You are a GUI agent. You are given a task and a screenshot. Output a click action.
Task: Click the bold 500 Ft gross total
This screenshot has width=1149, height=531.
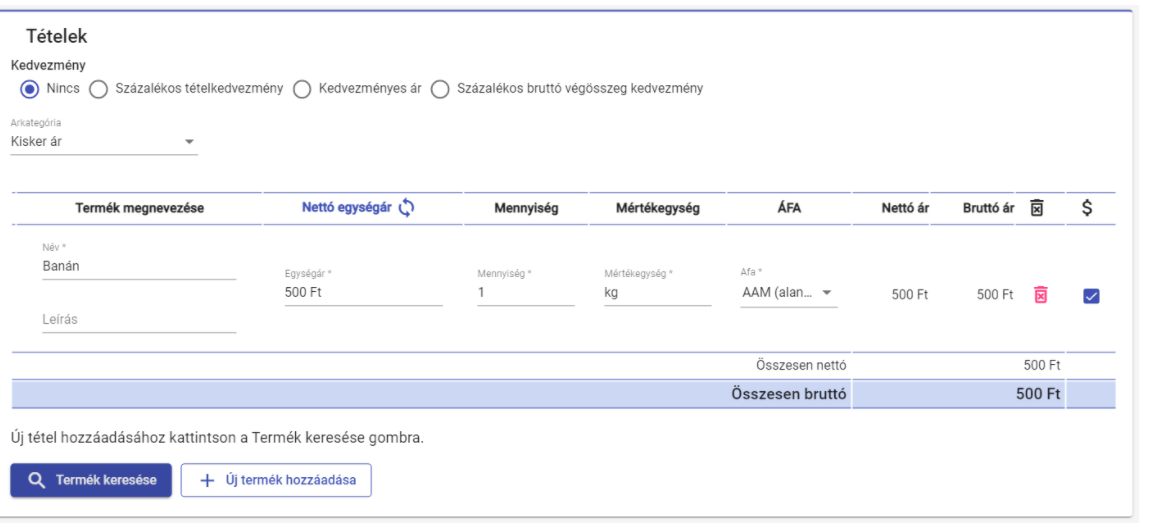click(1038, 394)
